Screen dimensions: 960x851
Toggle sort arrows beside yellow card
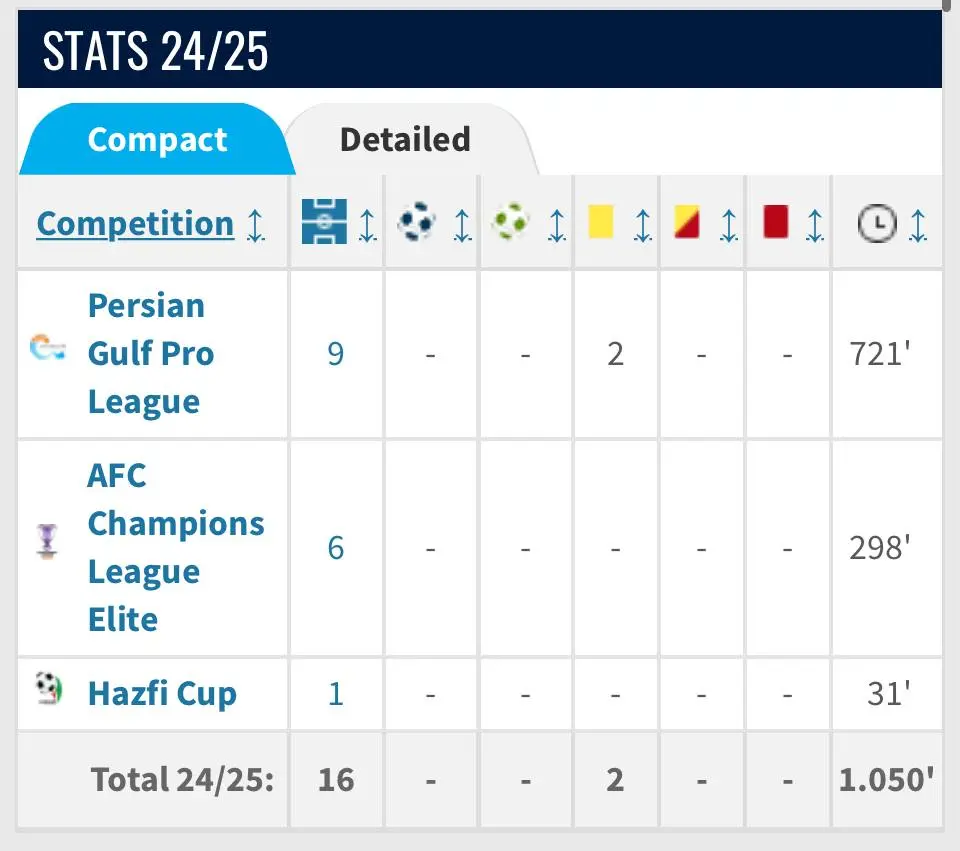643,225
